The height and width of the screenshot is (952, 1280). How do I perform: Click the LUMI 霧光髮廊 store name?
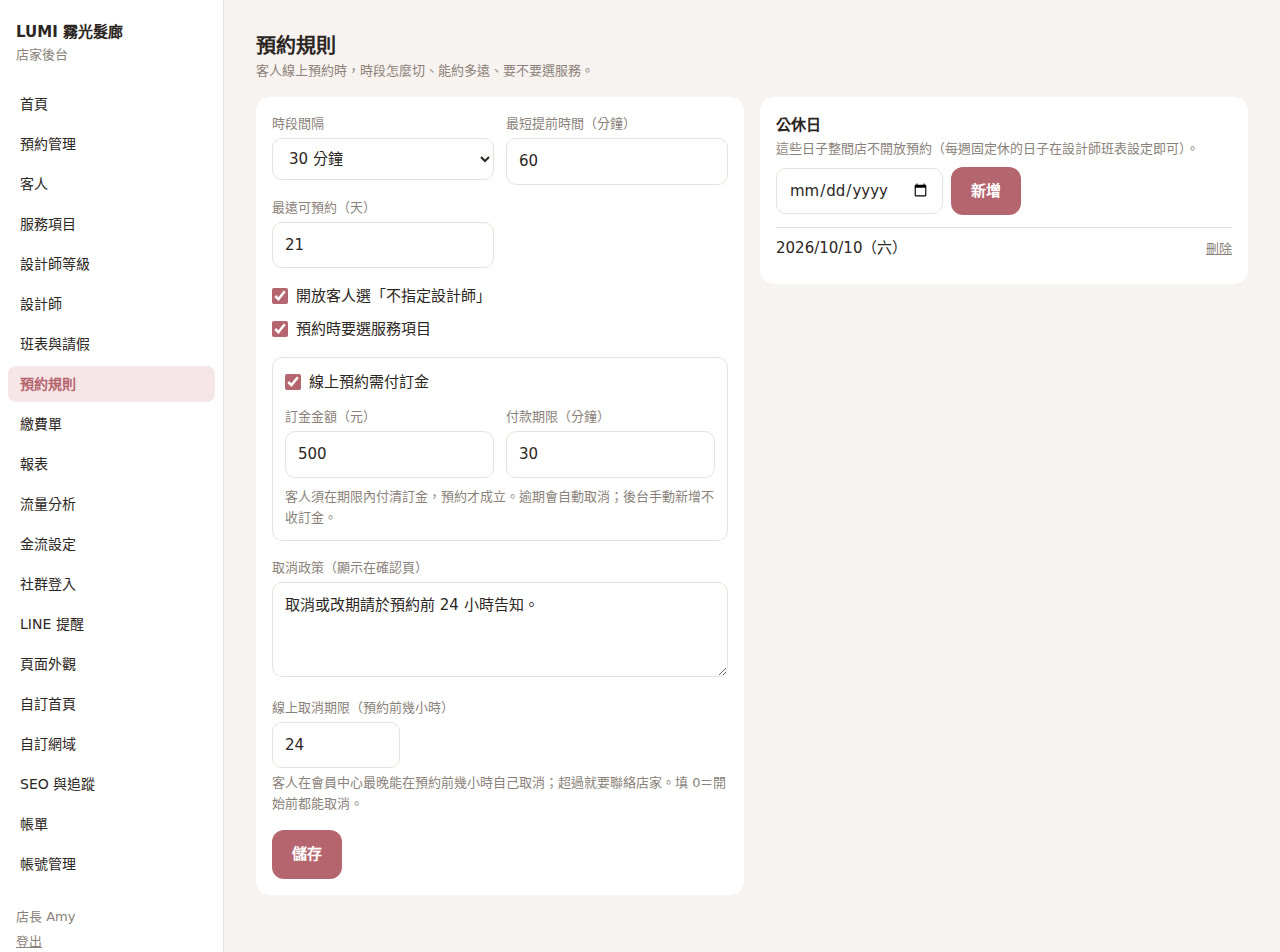click(x=70, y=32)
